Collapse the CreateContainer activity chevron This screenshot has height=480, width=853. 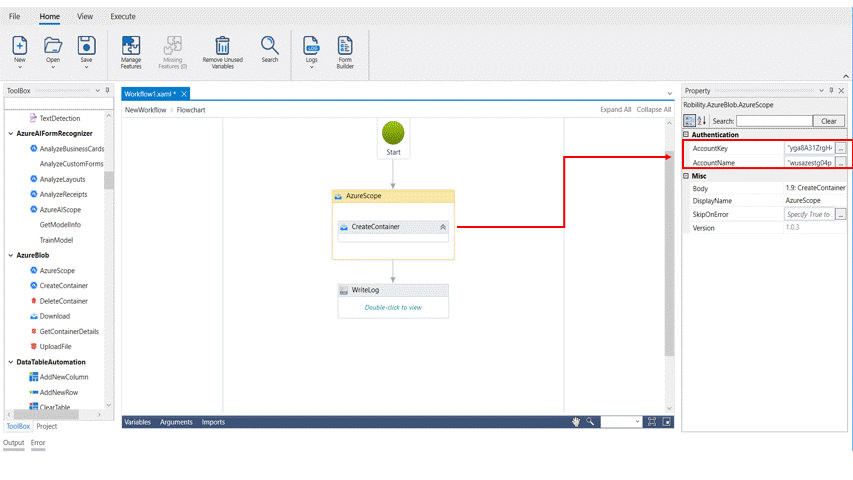(443, 227)
